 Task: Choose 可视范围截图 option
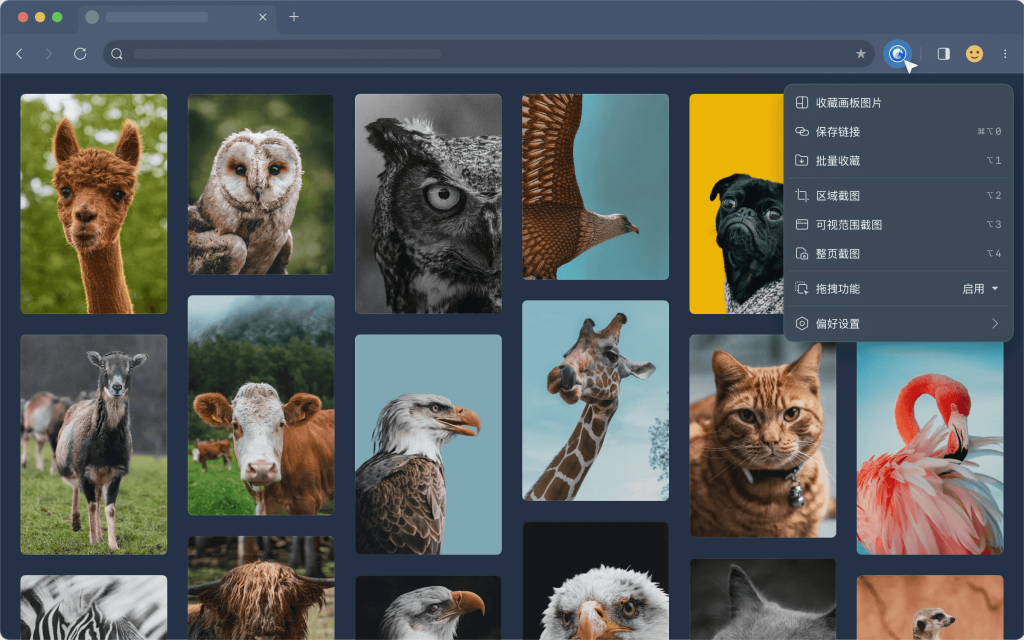pos(848,225)
